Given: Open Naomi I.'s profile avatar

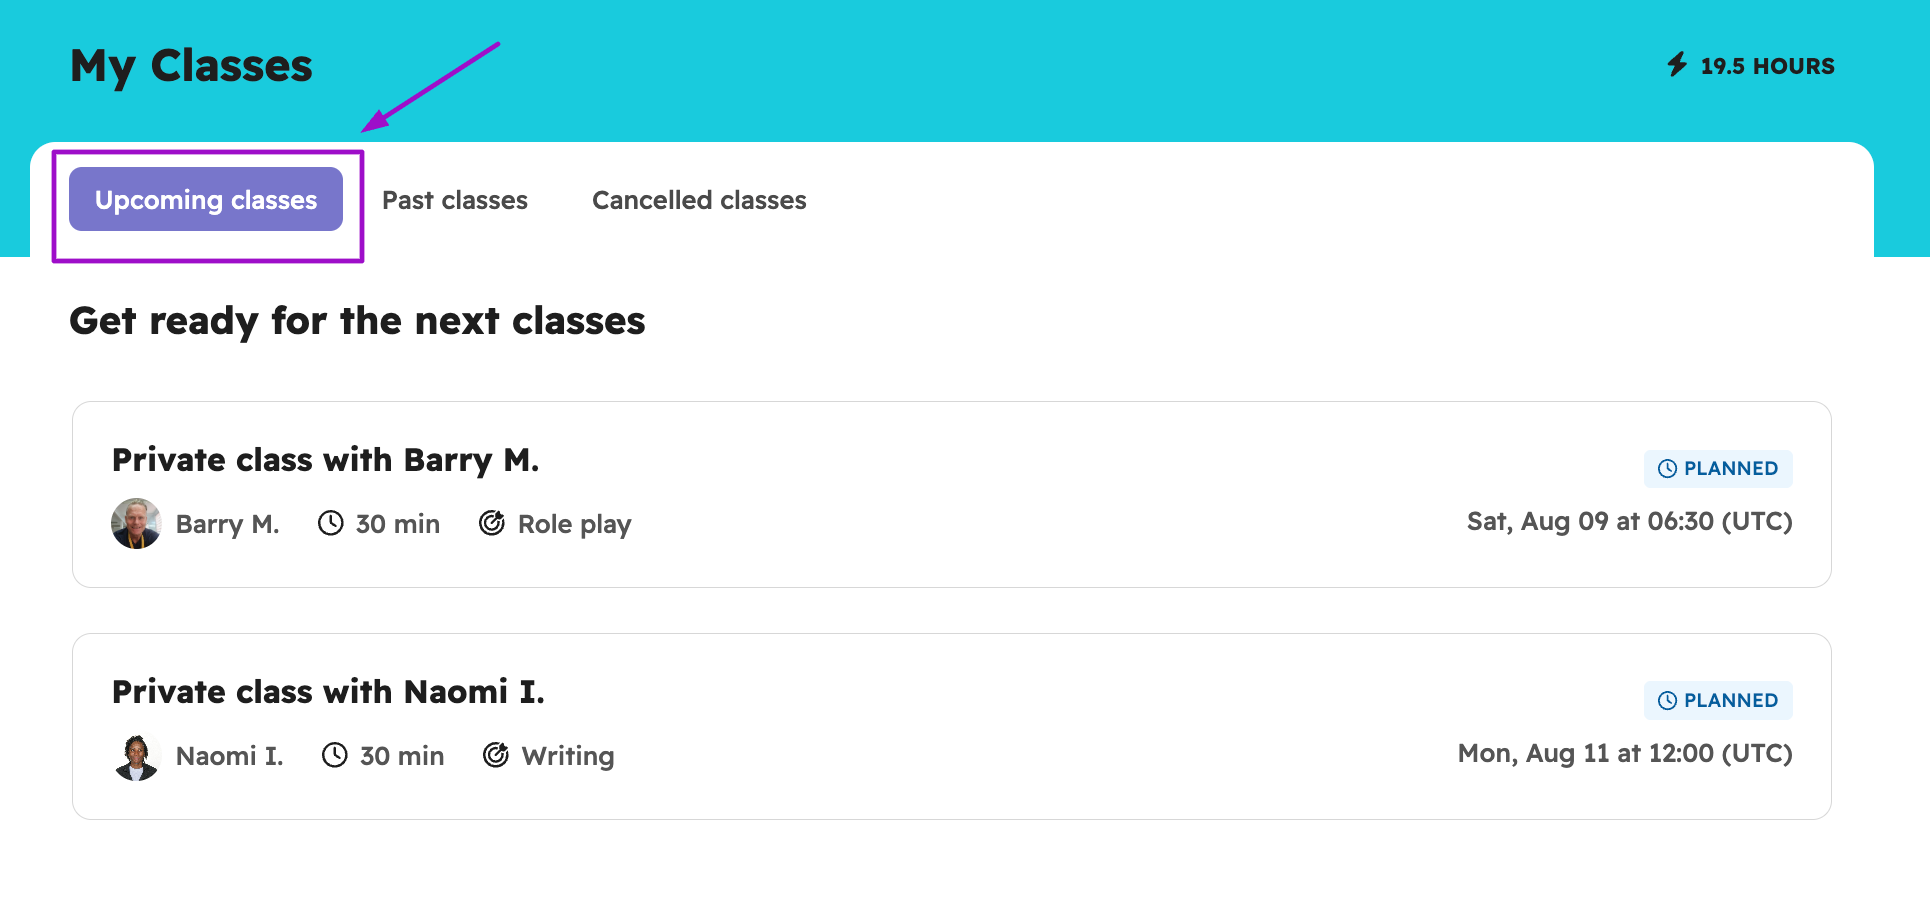Looking at the screenshot, I should click(136, 755).
